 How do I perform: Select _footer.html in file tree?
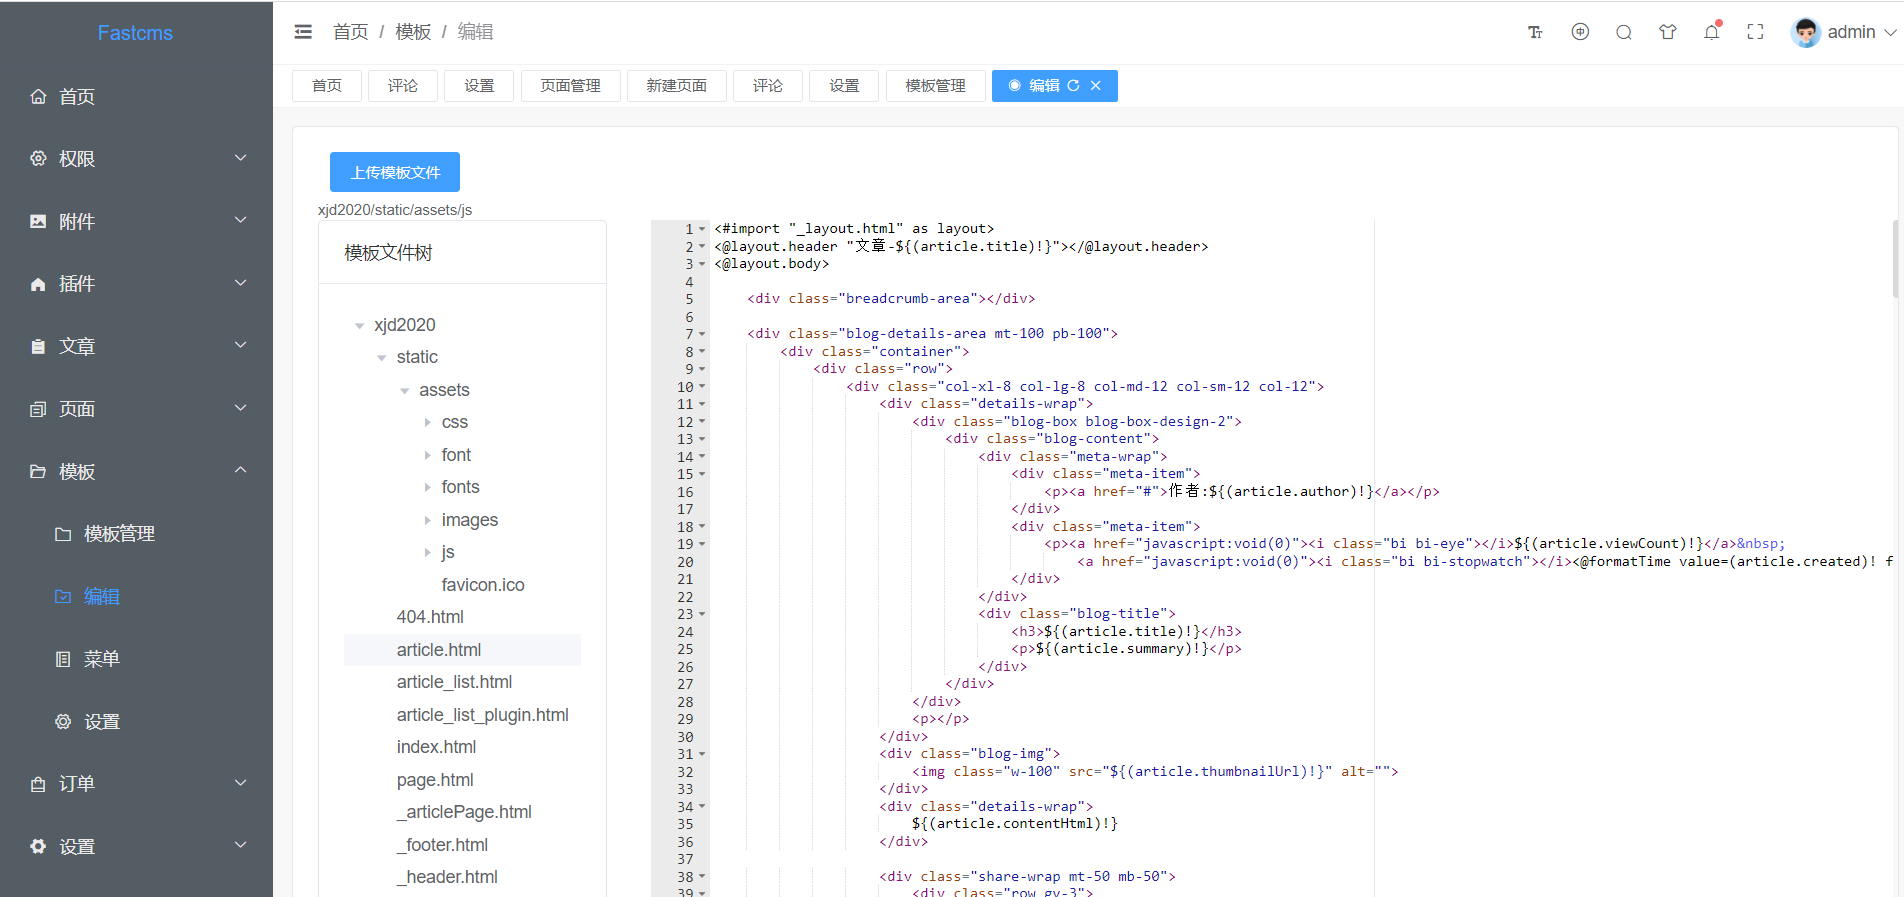pos(442,845)
